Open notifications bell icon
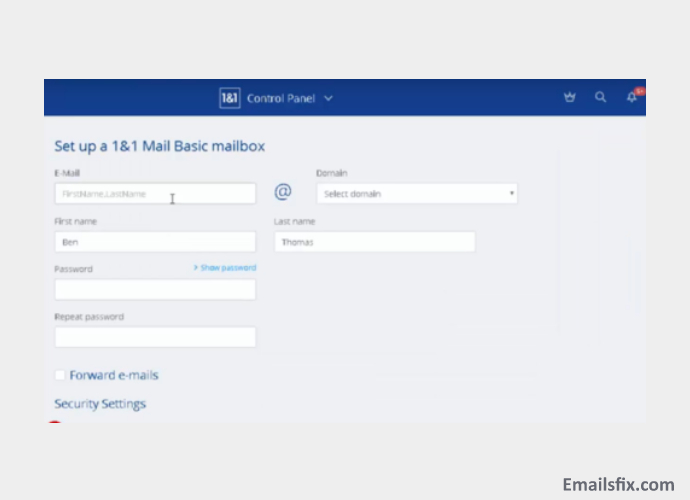 [x=632, y=97]
